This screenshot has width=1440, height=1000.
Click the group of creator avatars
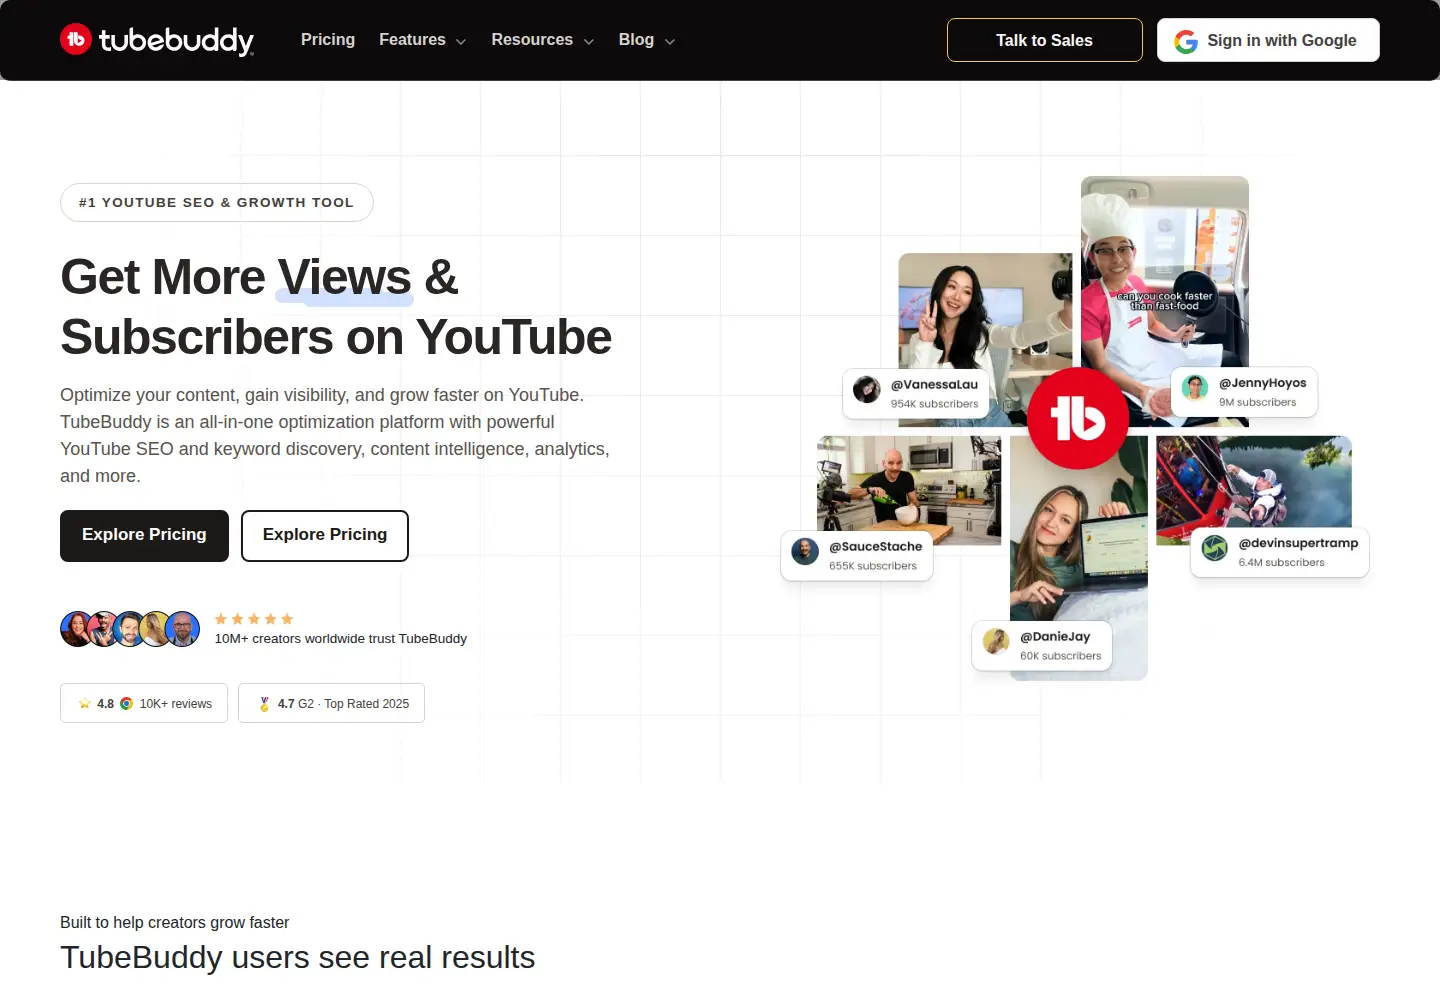point(130,629)
